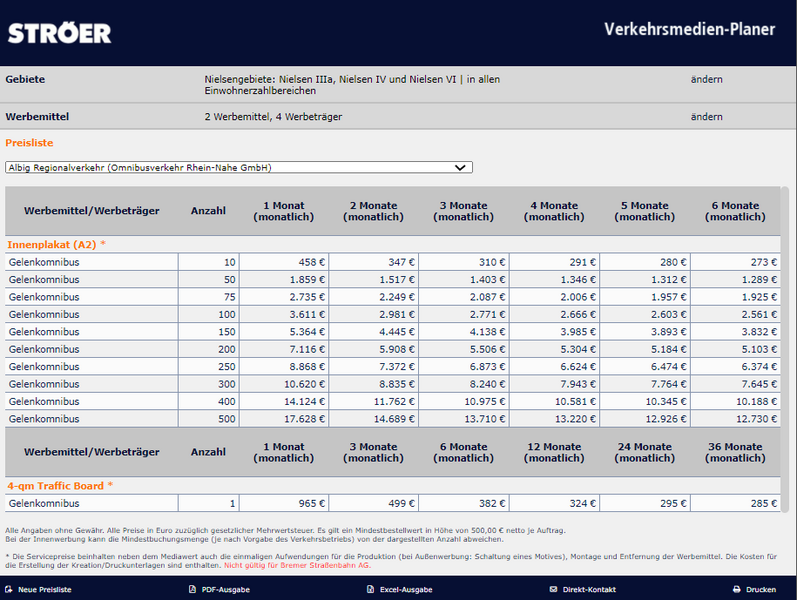The width and height of the screenshot is (797, 600).
Task: Open PDF-Ausgabe link
Action: (x=226, y=589)
